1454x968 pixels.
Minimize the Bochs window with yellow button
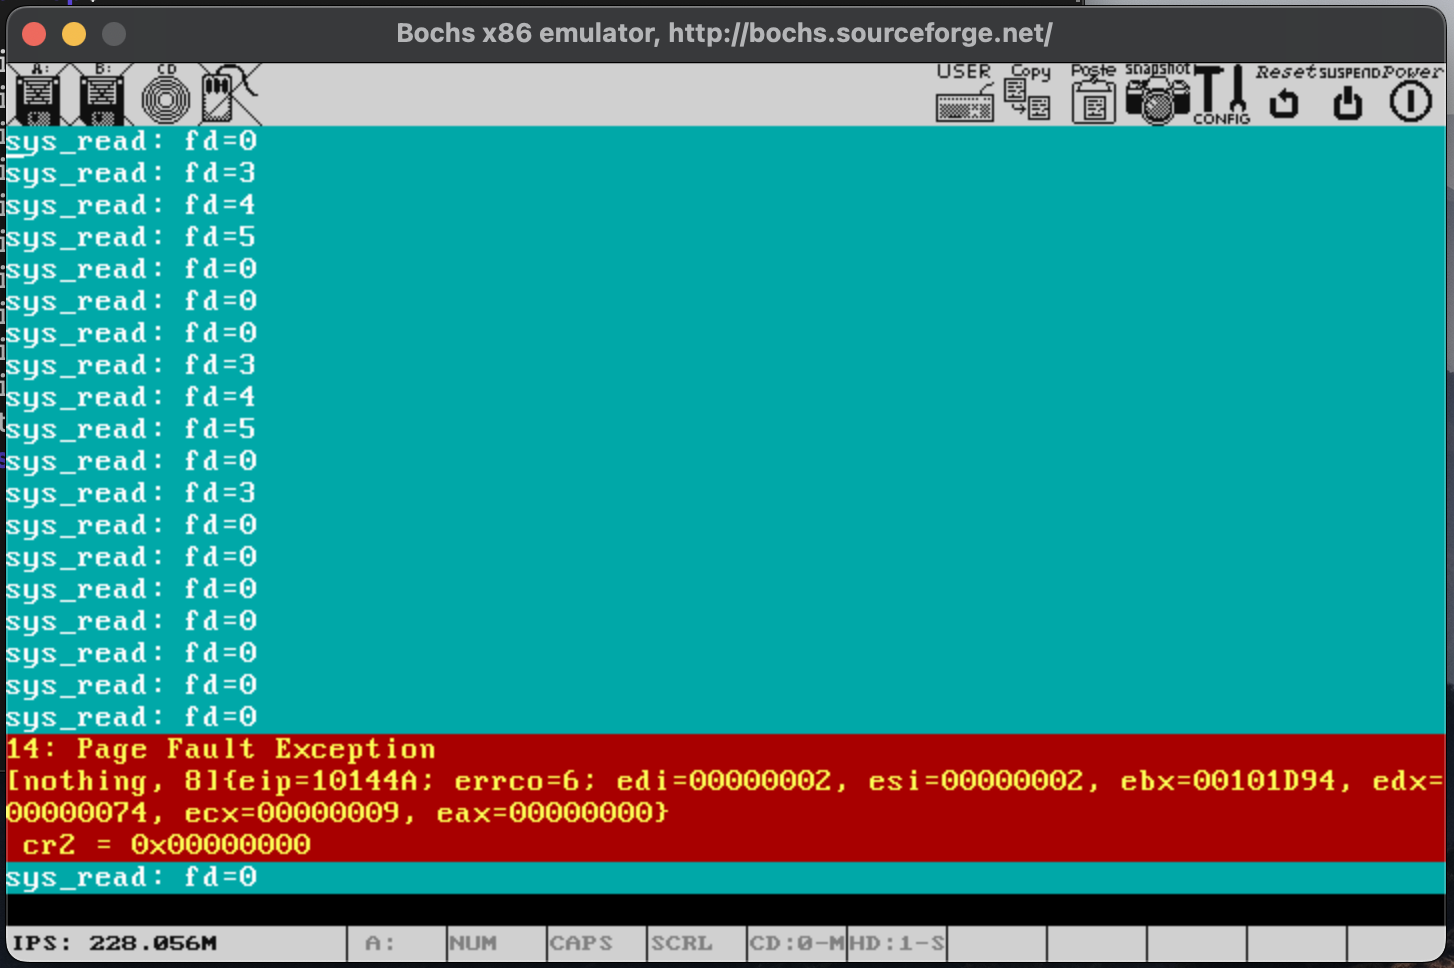[74, 34]
